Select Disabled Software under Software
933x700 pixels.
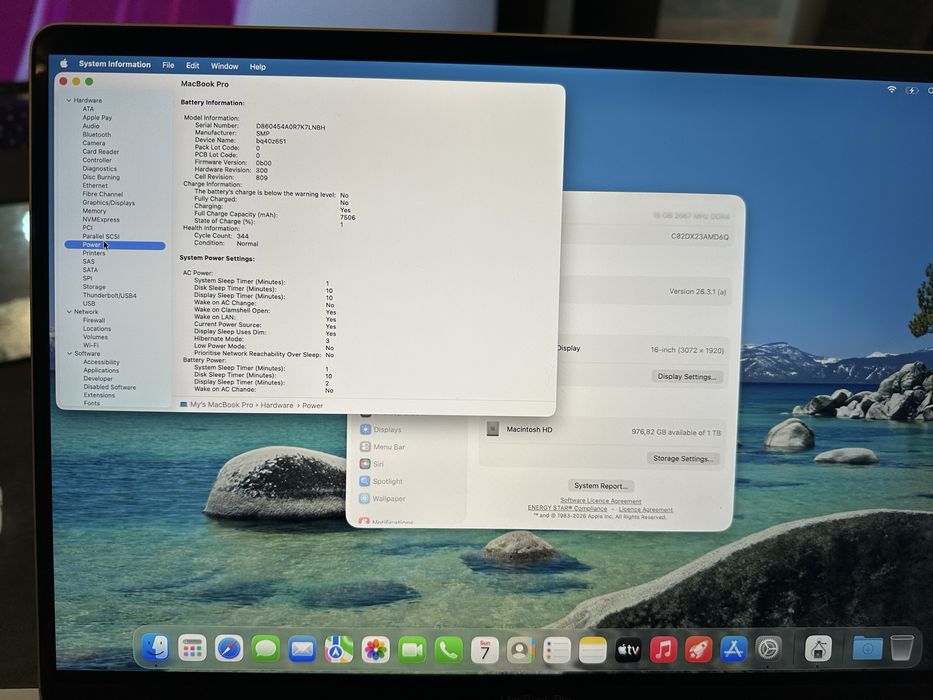pyautogui.click(x=109, y=386)
